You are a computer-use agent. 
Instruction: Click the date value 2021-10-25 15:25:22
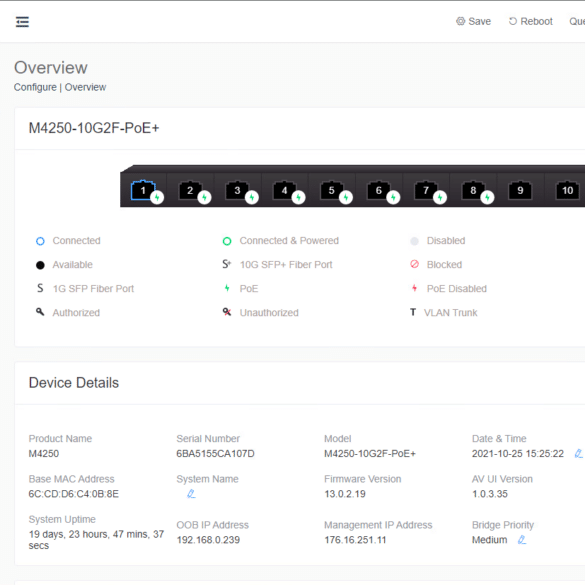pyautogui.click(x=518, y=454)
